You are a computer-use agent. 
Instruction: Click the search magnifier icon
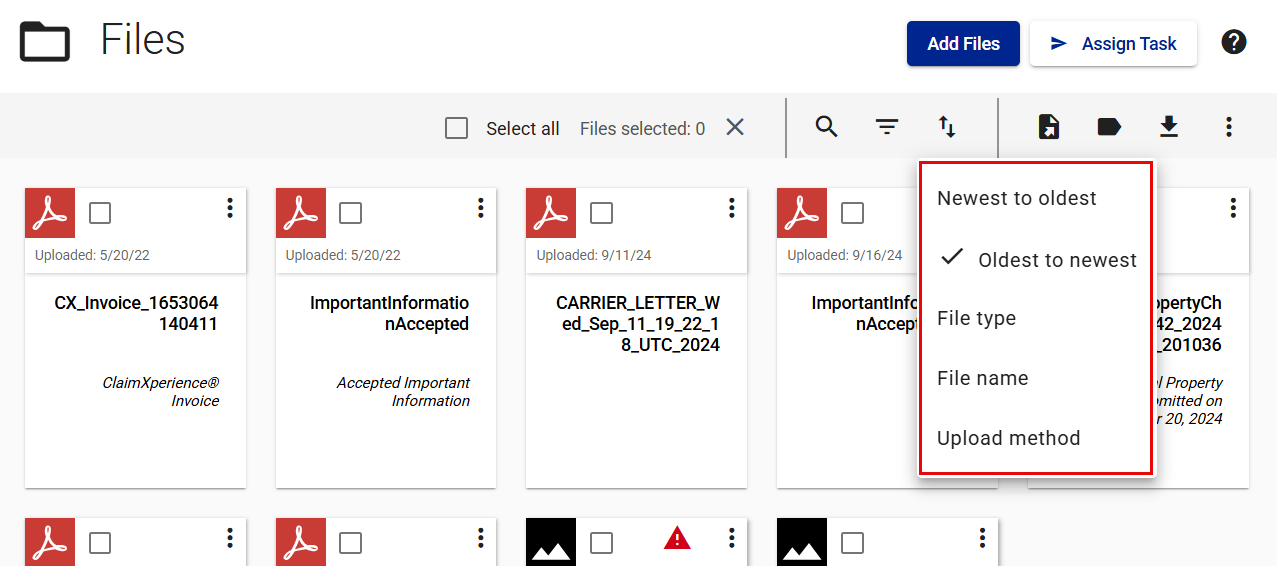click(826, 127)
